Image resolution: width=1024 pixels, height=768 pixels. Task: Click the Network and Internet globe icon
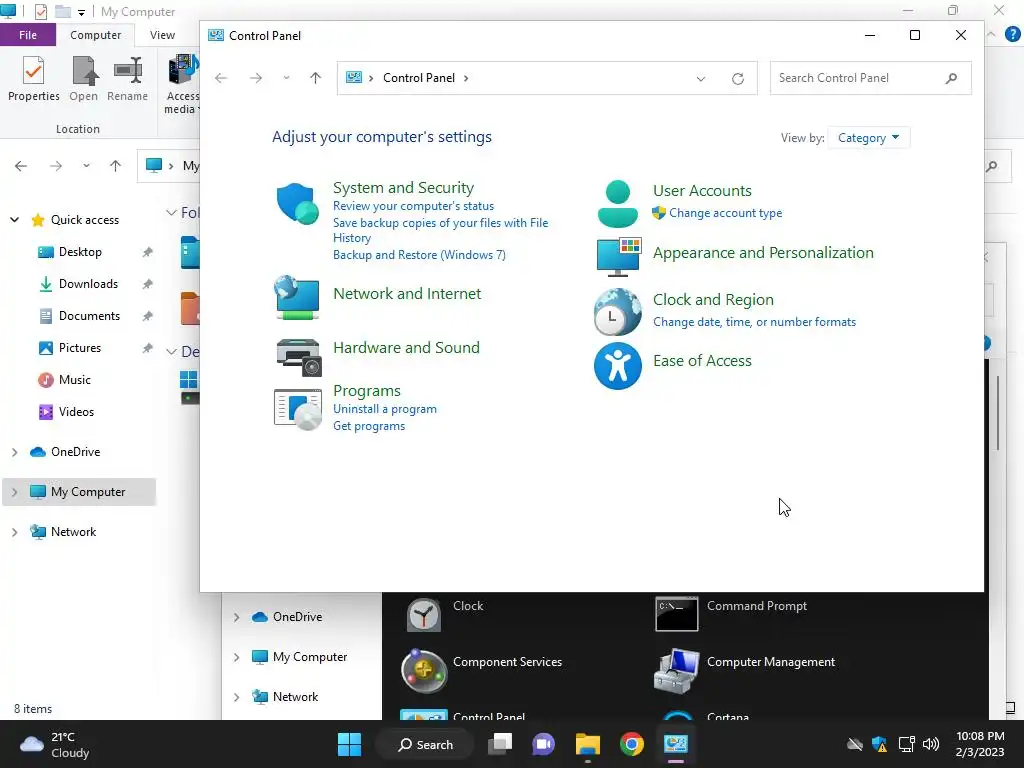pos(297,297)
